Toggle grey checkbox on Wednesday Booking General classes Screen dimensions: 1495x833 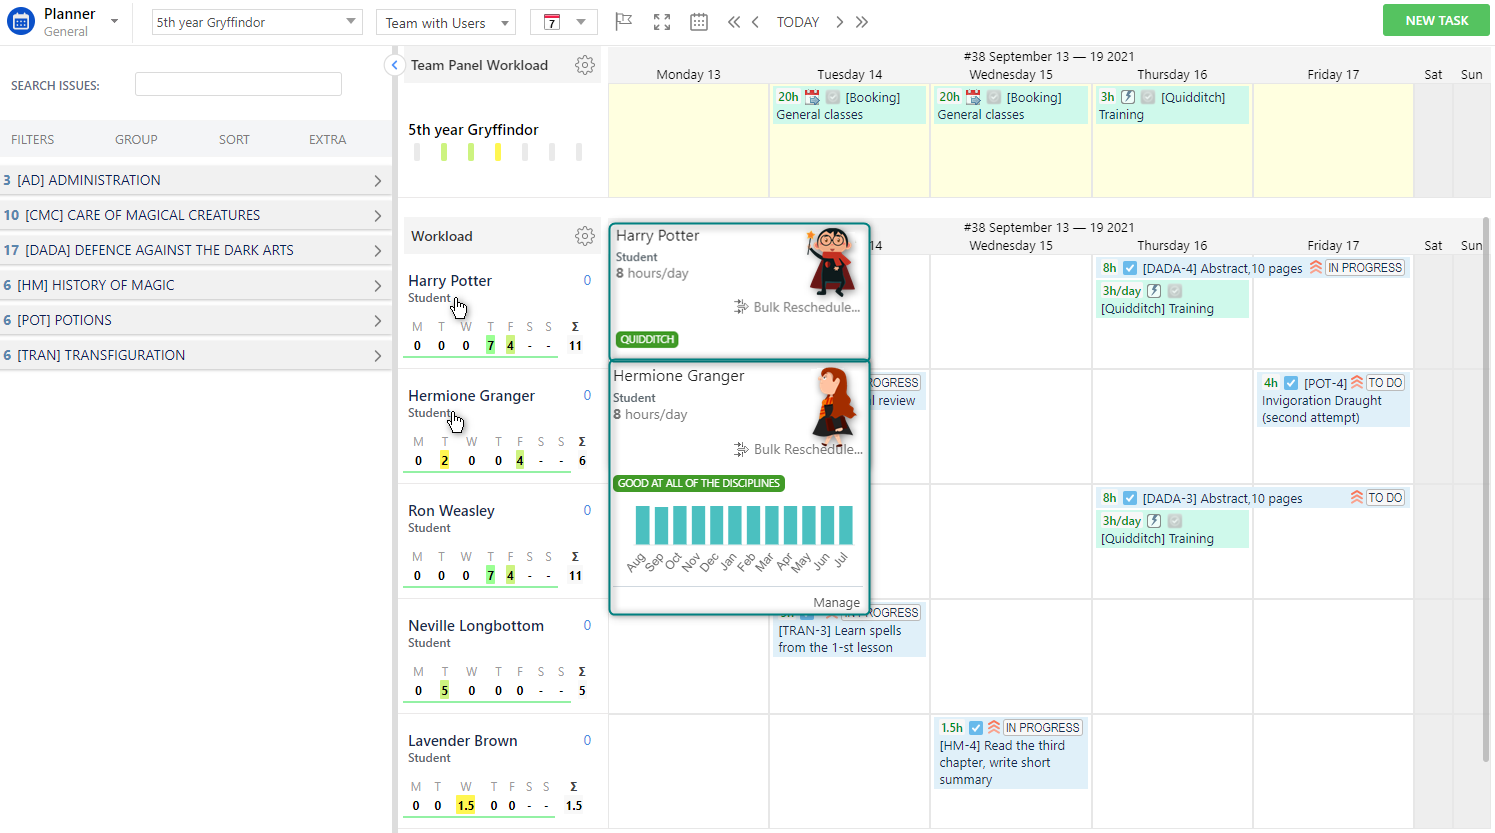pyautogui.click(x=994, y=97)
